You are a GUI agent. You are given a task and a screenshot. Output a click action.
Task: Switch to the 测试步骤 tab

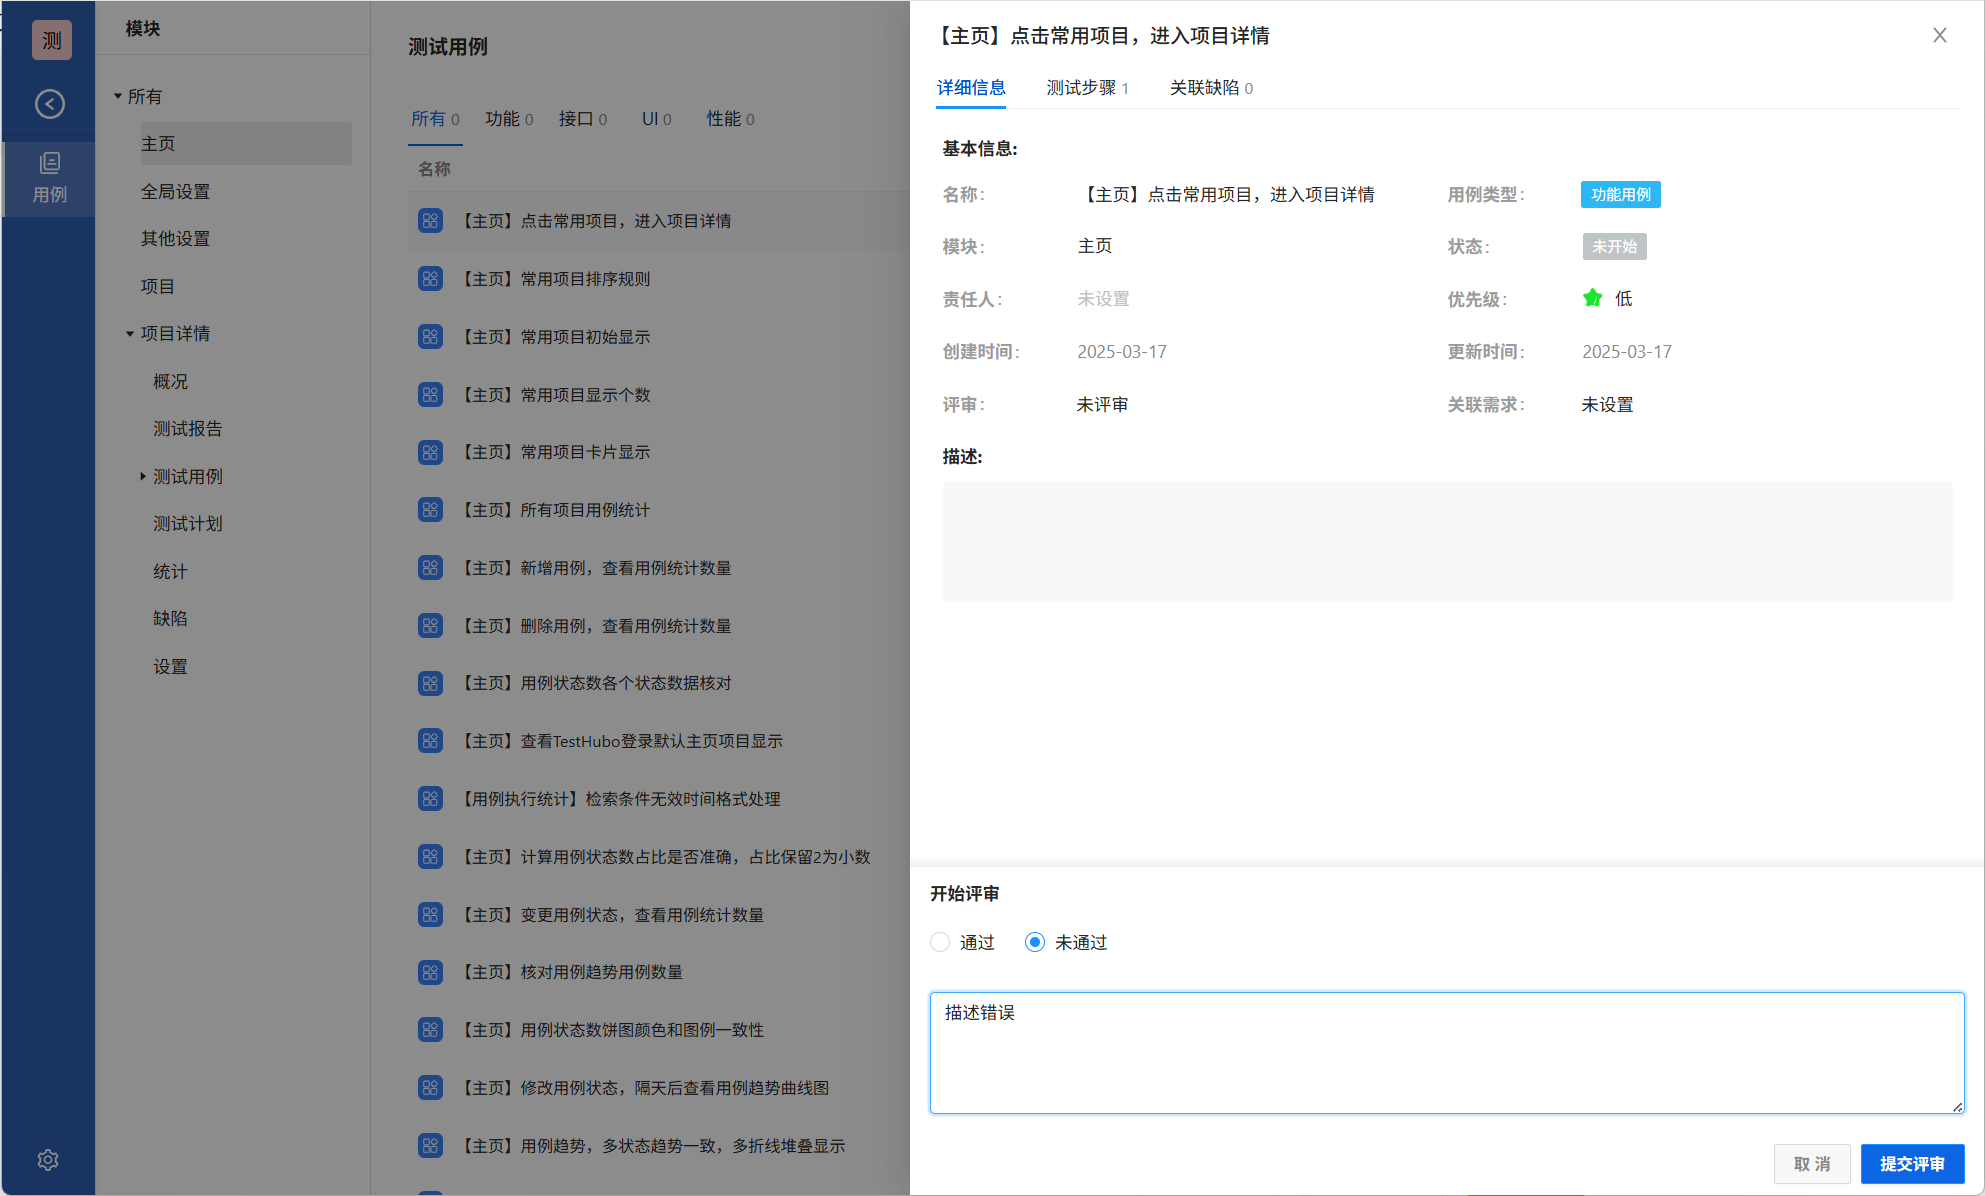click(1086, 88)
